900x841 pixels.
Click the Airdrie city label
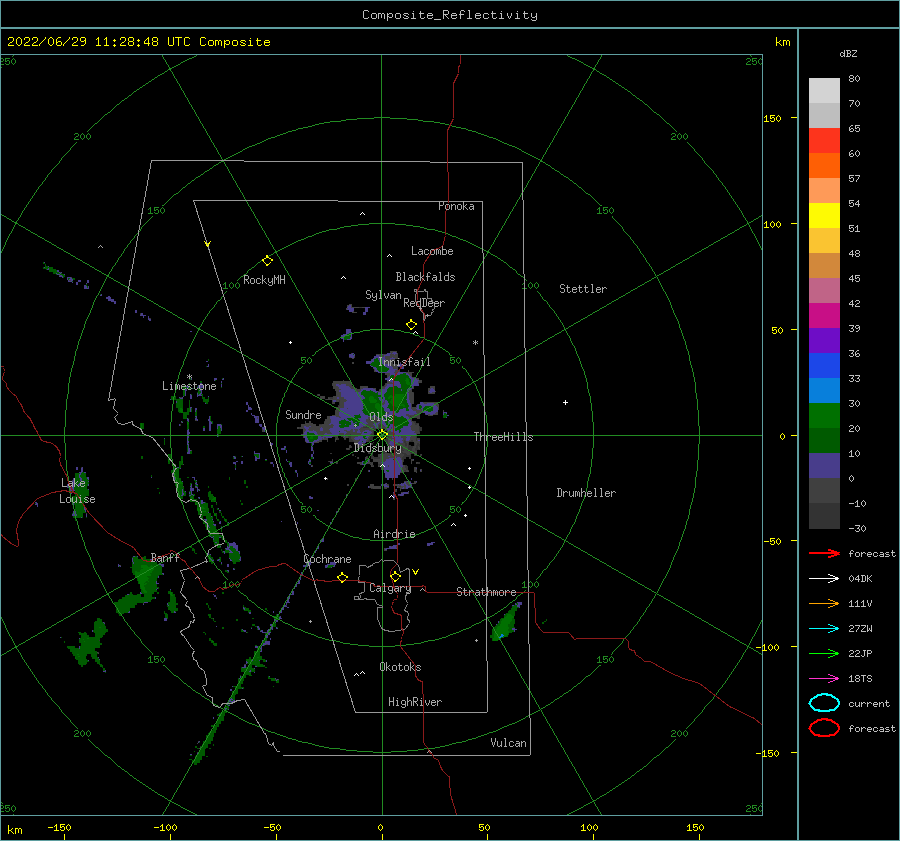(x=394, y=534)
